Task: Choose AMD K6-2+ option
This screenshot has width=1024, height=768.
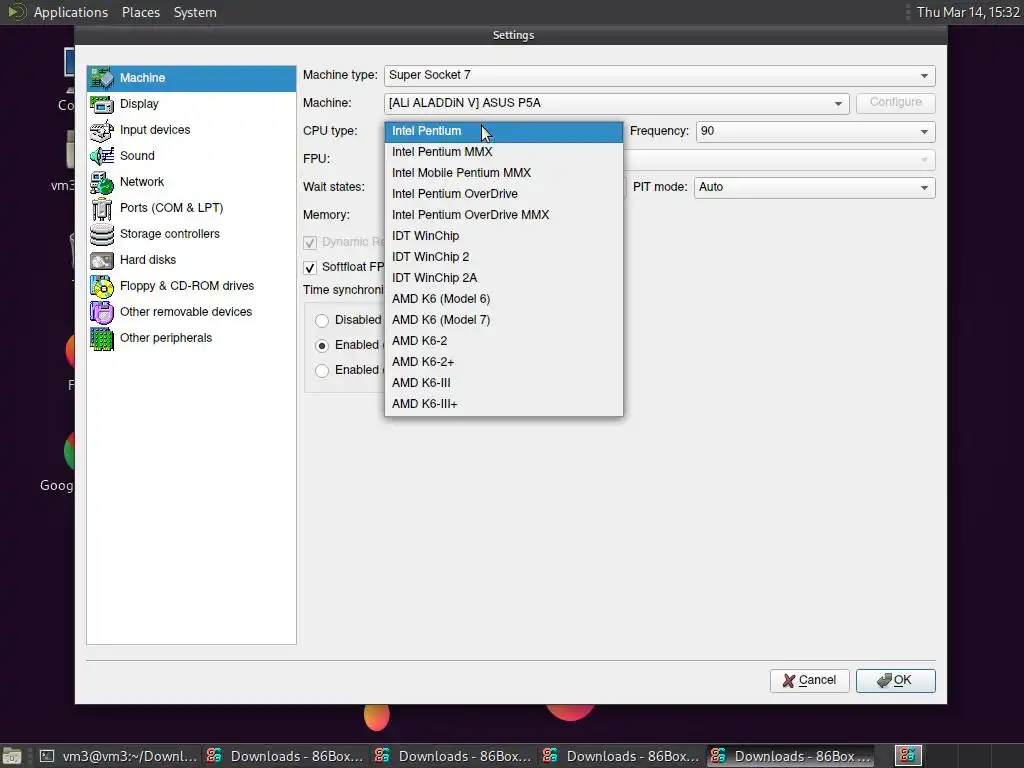Action: coord(504,362)
